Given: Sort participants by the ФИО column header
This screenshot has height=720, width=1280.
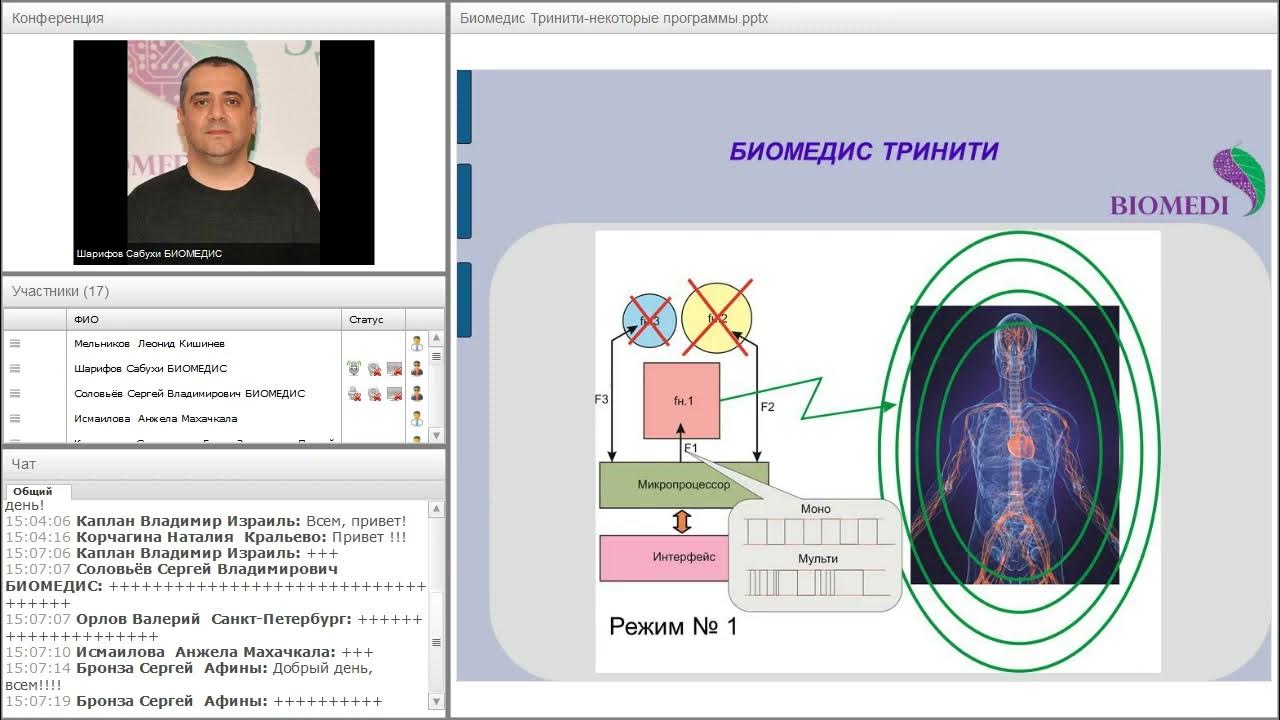Looking at the screenshot, I should pos(205,319).
